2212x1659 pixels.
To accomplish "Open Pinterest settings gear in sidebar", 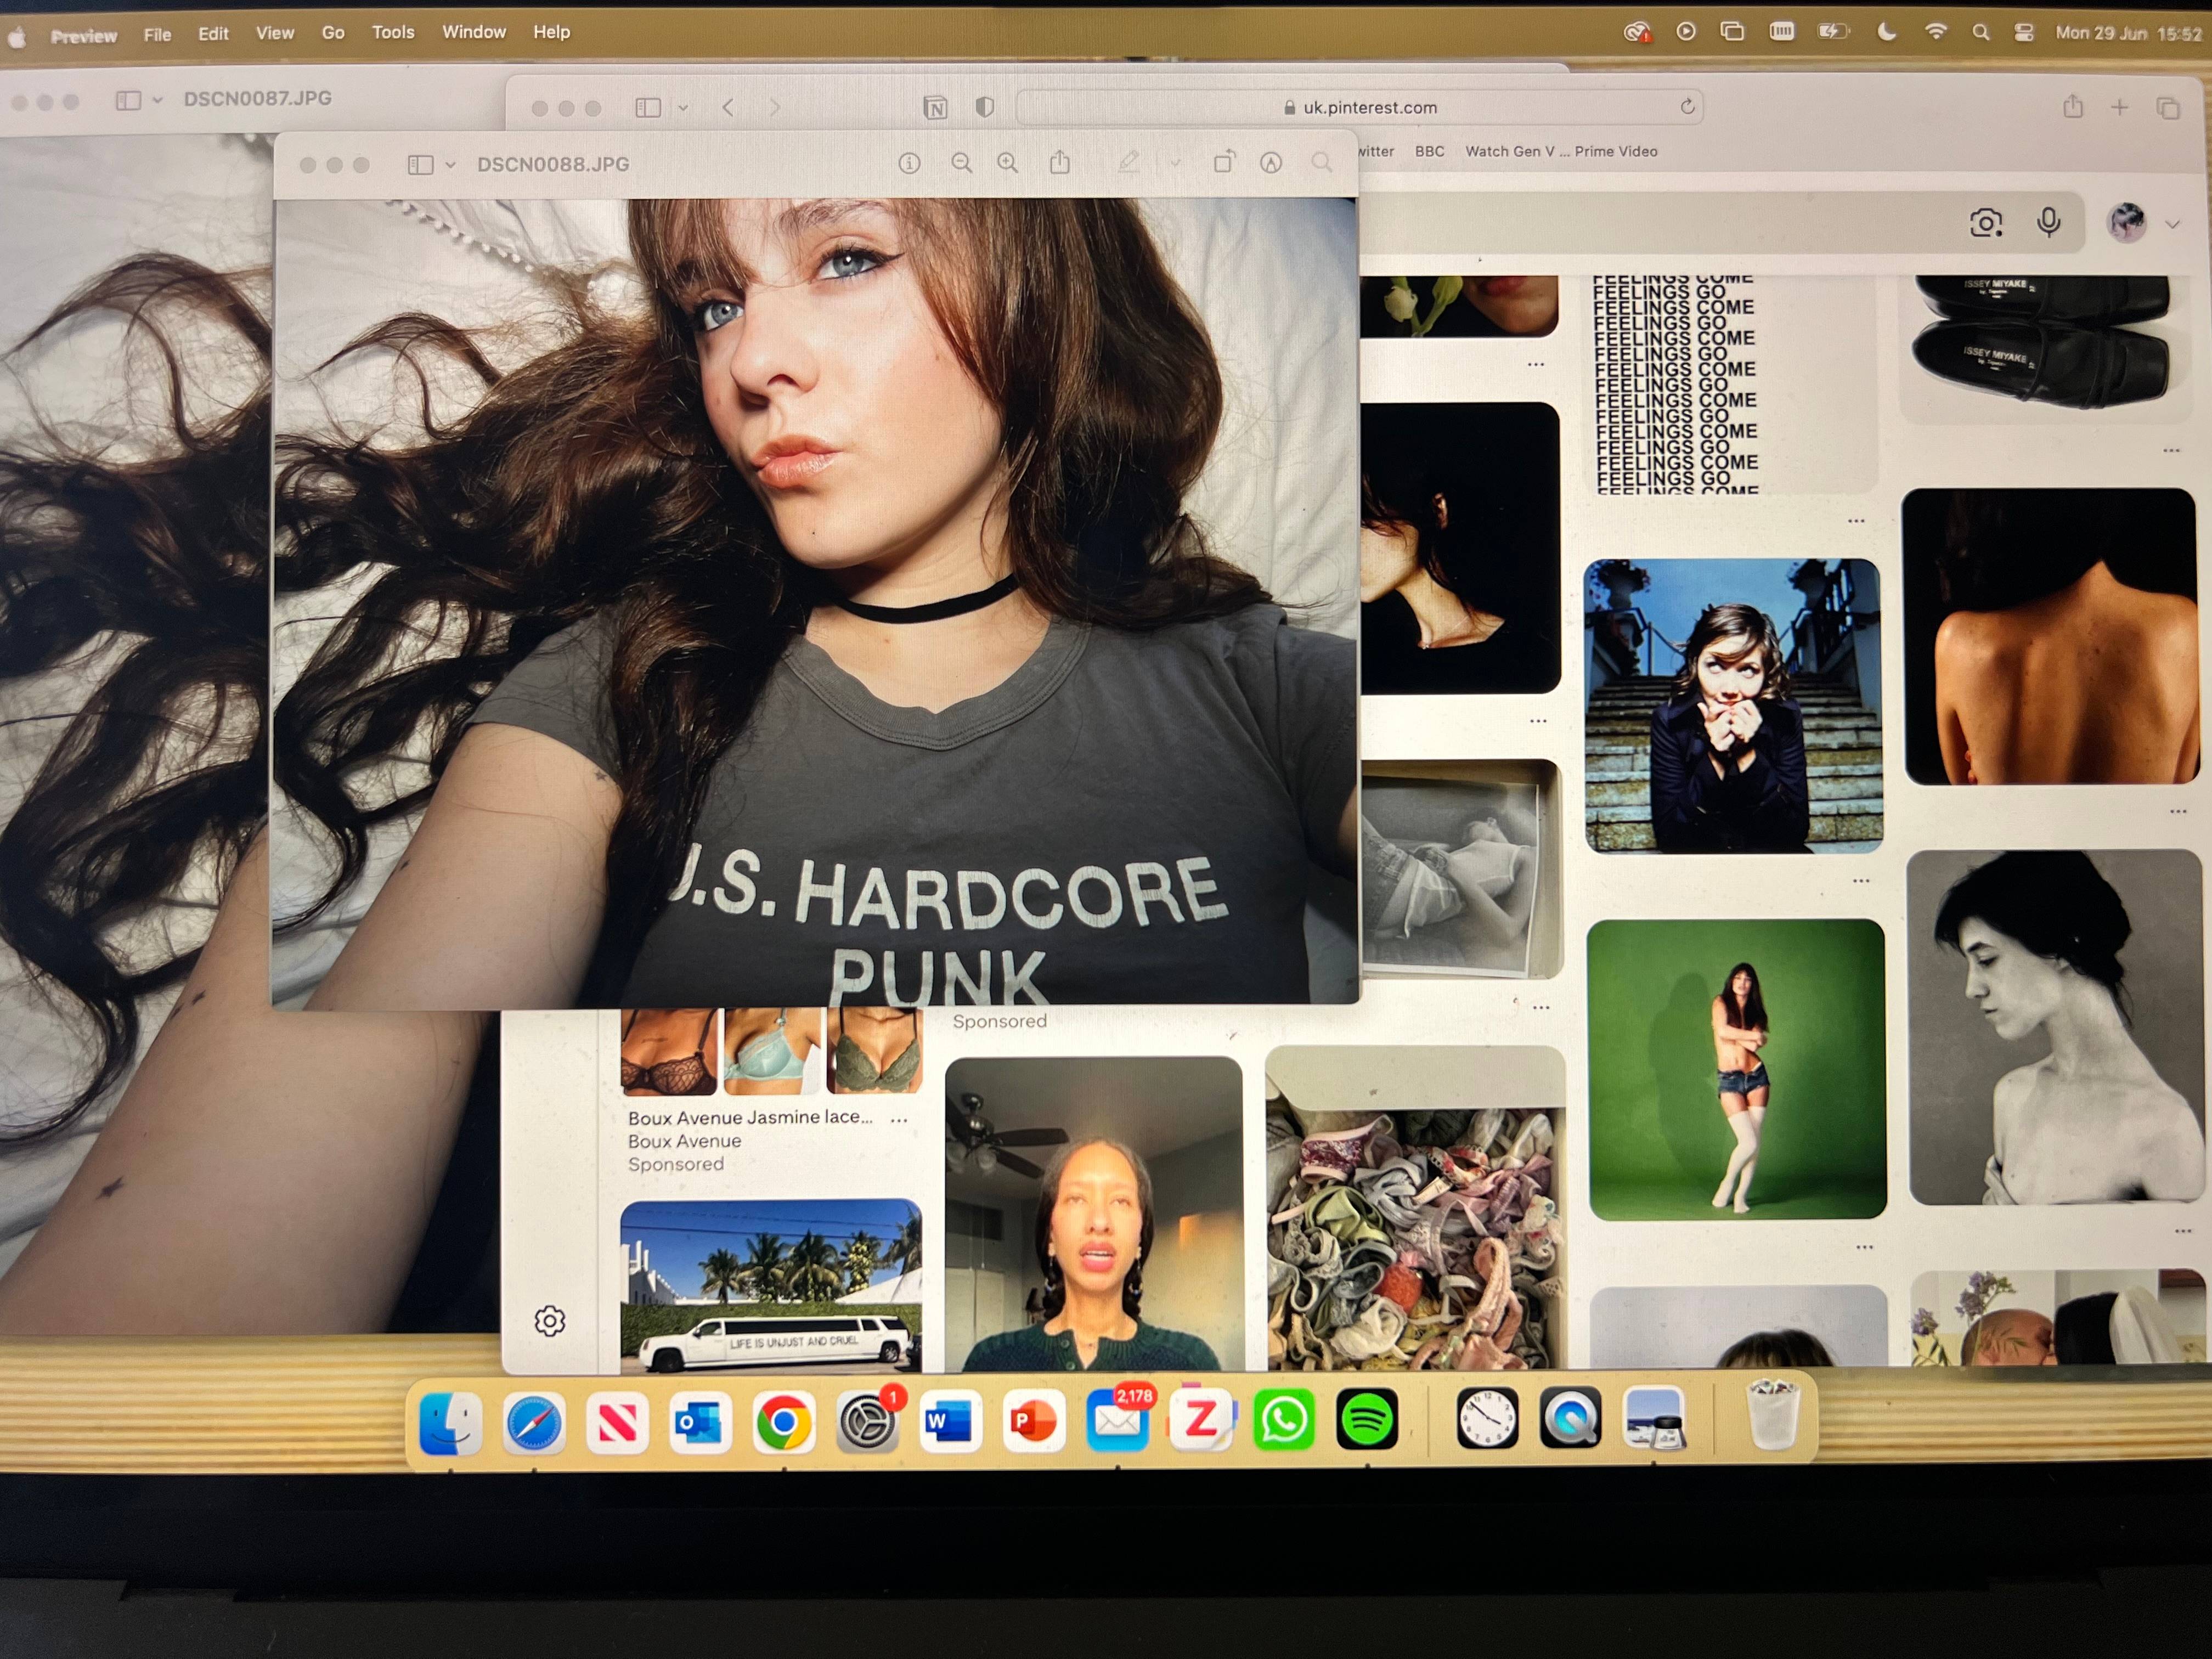I will [x=549, y=1321].
